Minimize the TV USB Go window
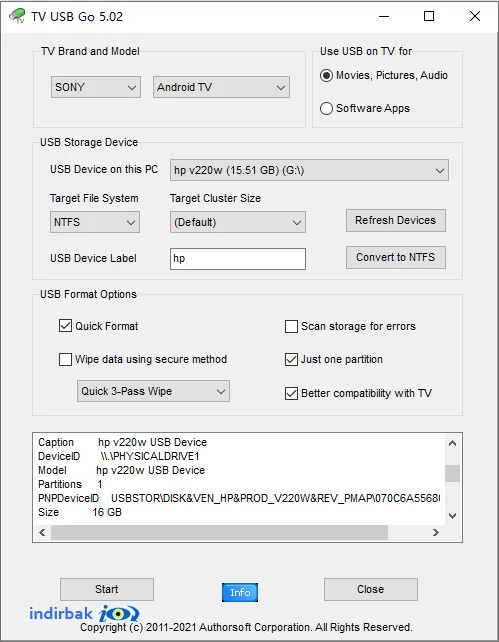Viewport: 499px width, 642px height. [384, 16]
